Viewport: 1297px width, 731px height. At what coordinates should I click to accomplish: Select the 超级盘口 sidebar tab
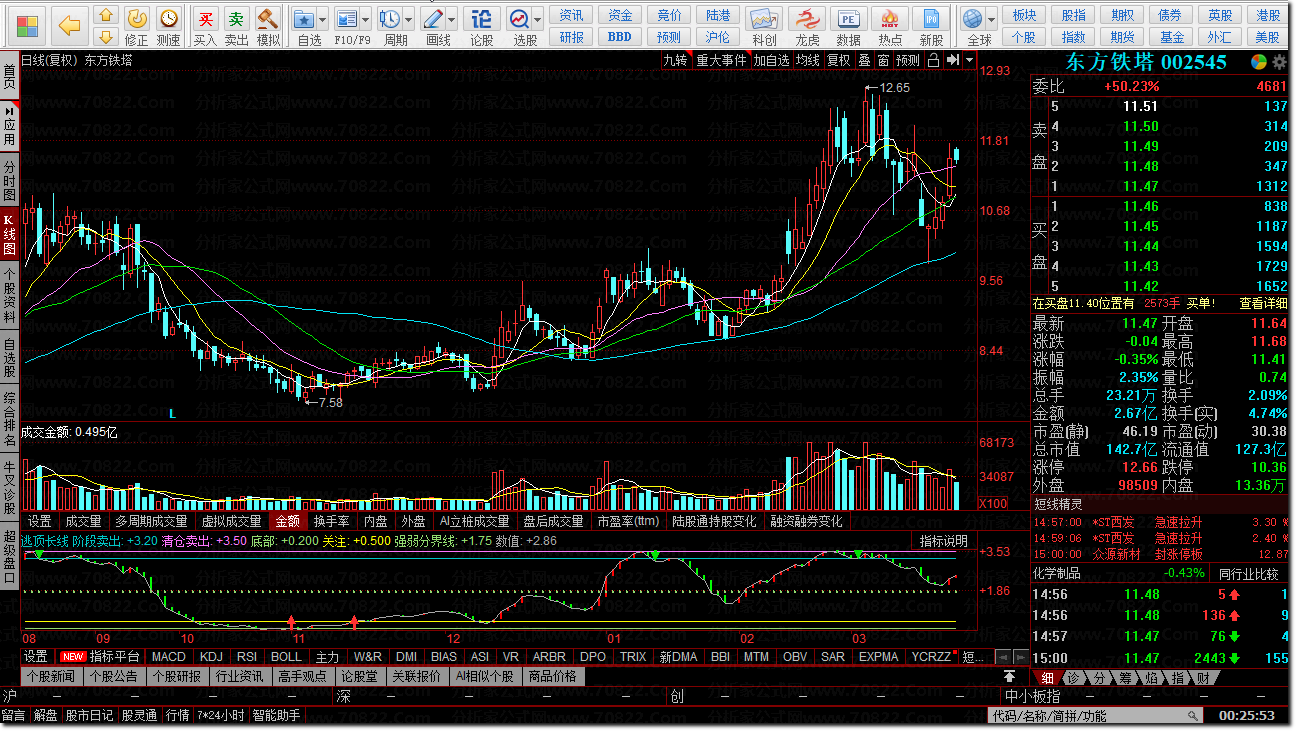[9, 555]
